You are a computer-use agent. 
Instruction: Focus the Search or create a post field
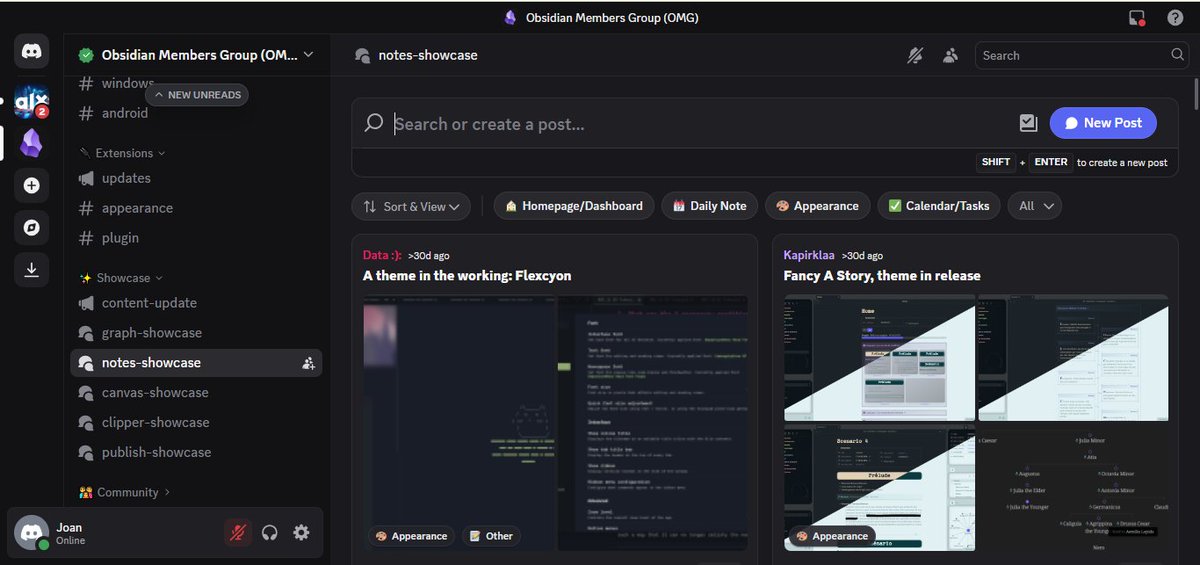pos(700,124)
